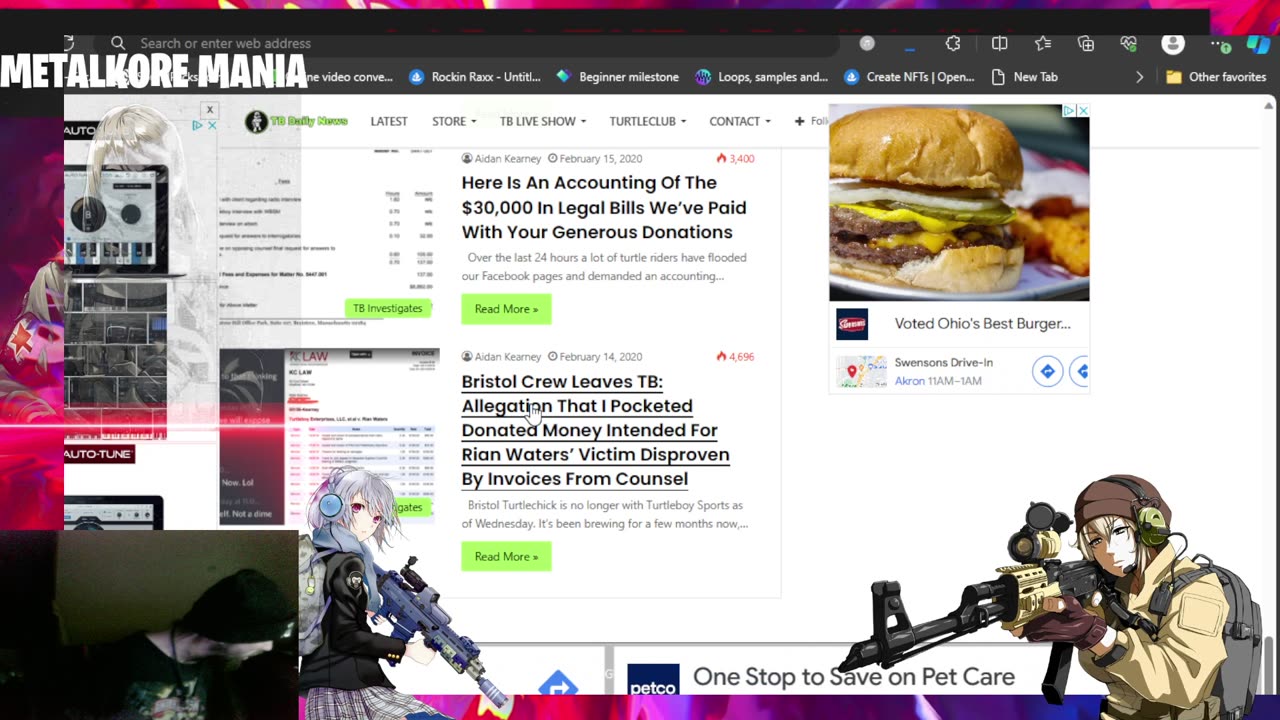Click the burger image in the ad
This screenshot has width=1280, height=720.
959,203
